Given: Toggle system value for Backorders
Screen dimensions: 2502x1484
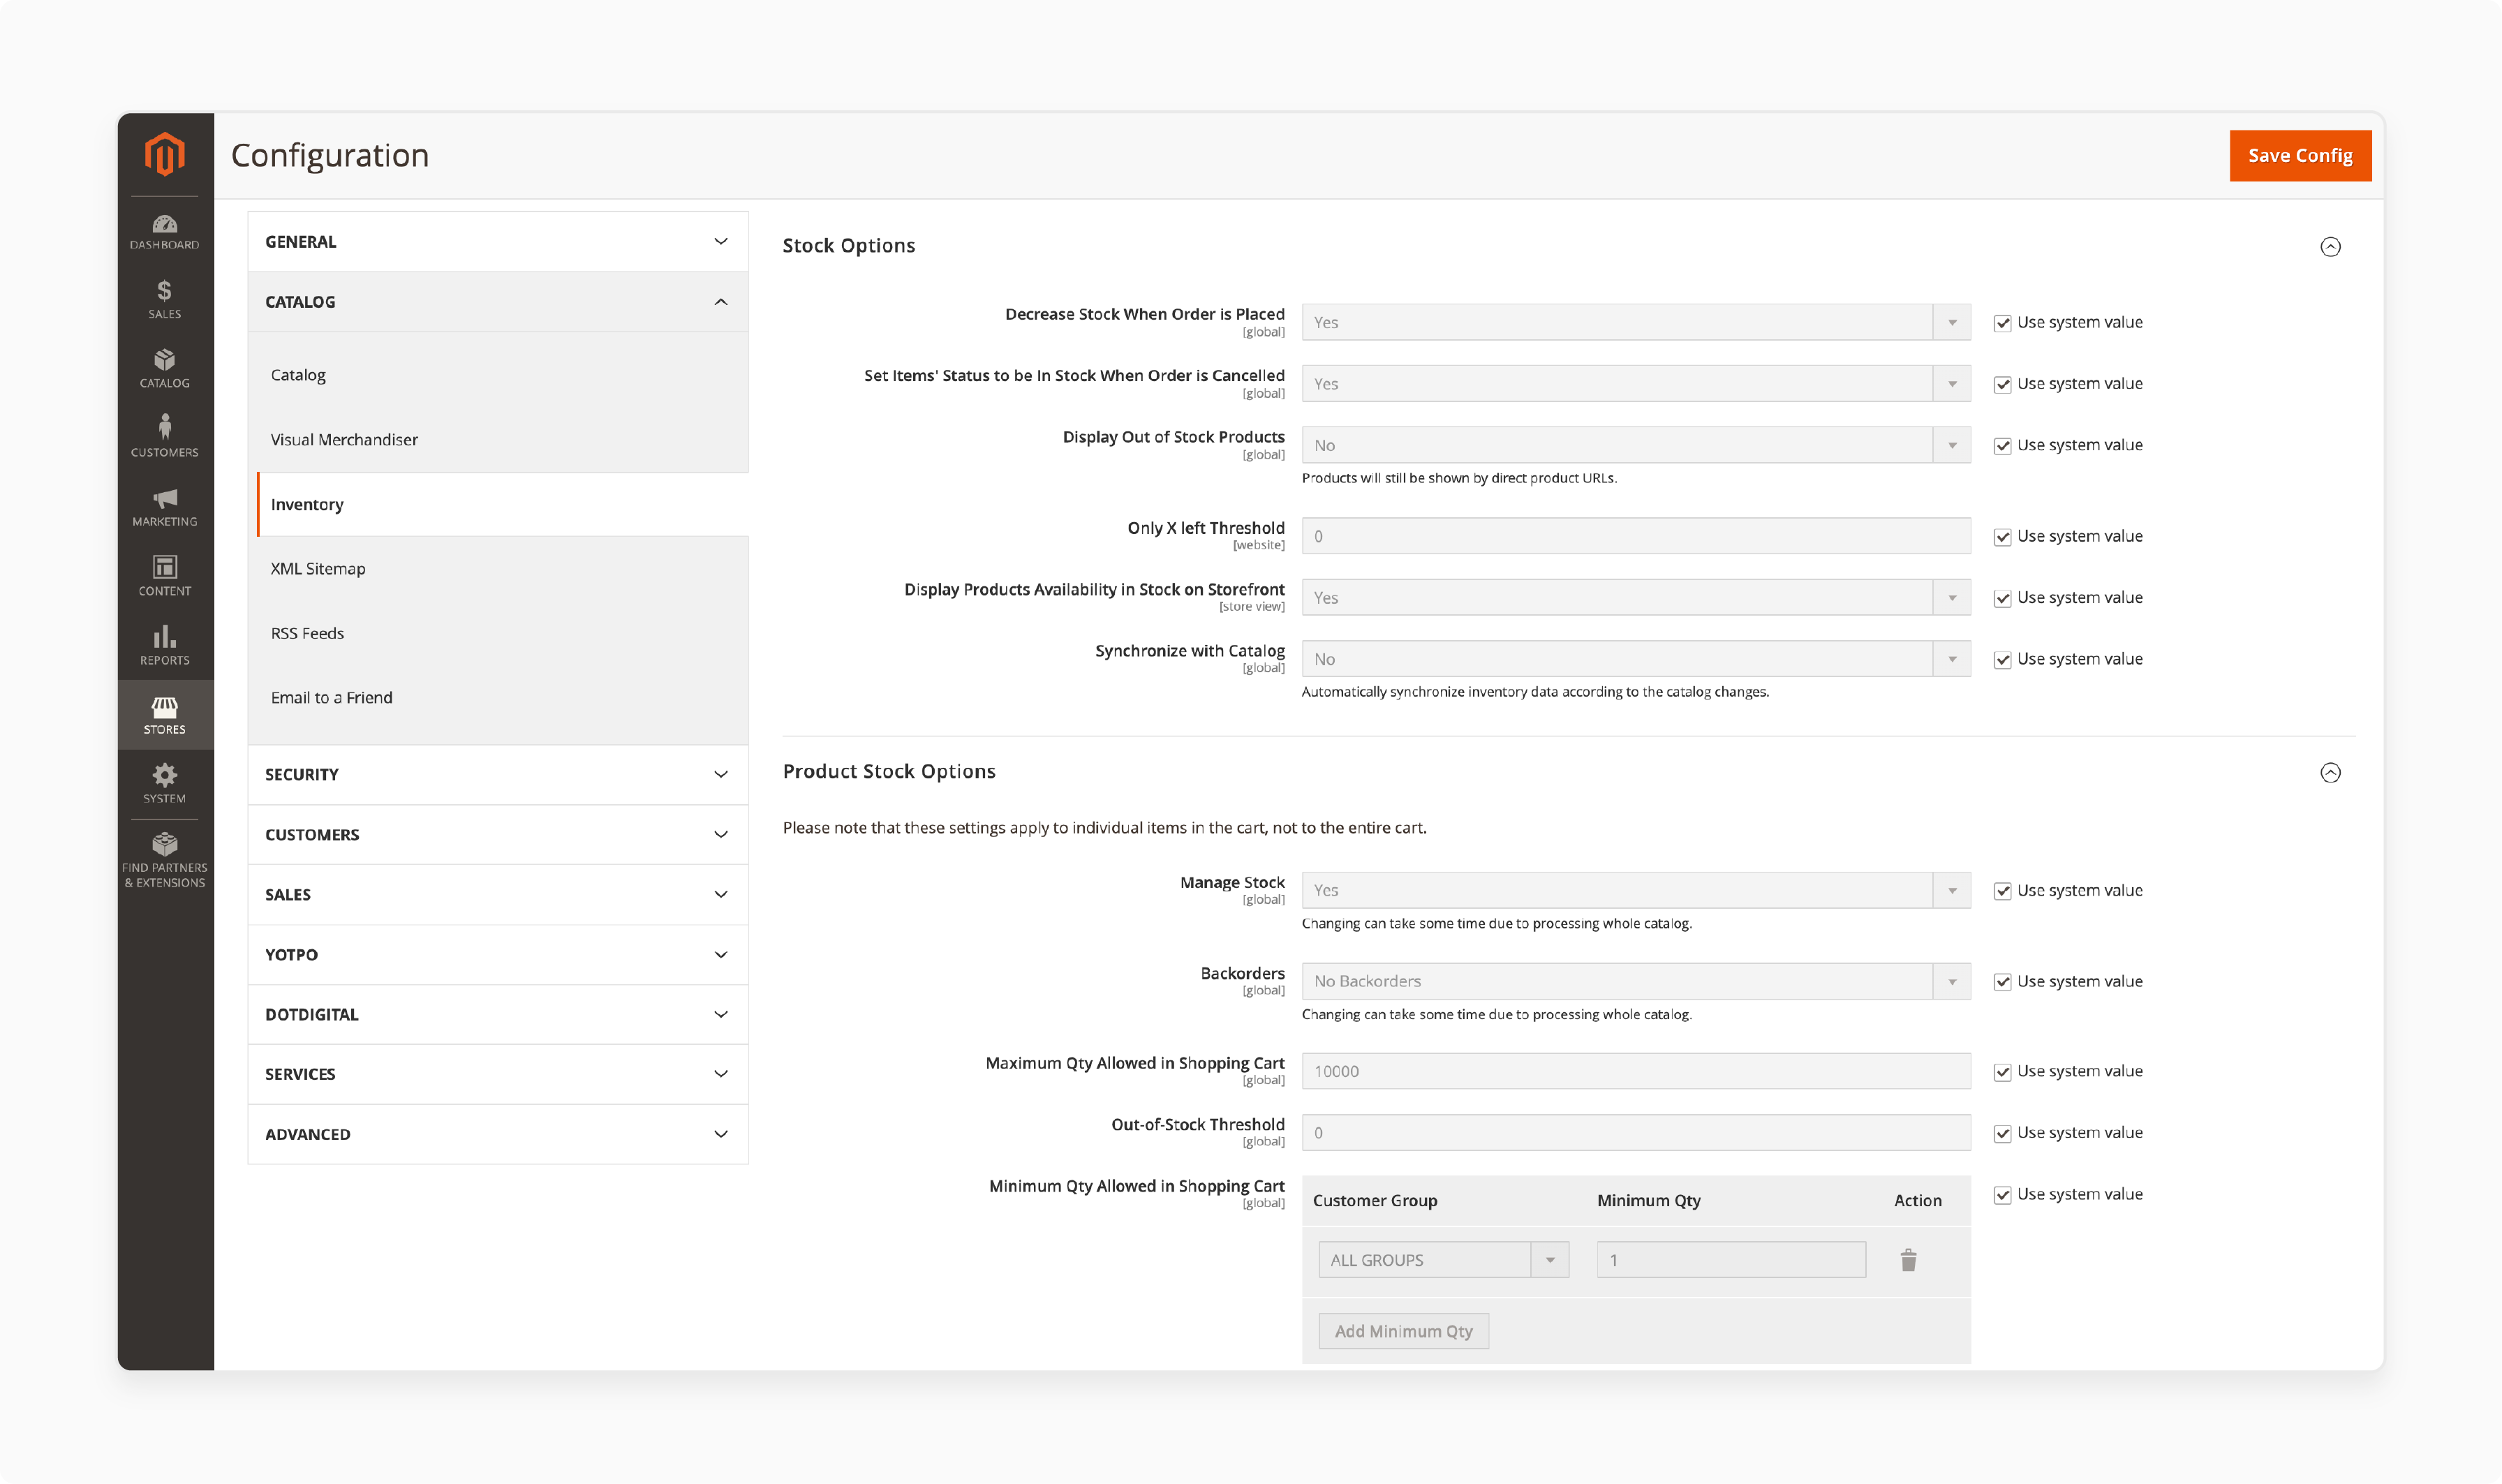Looking at the screenshot, I should (x=2002, y=982).
